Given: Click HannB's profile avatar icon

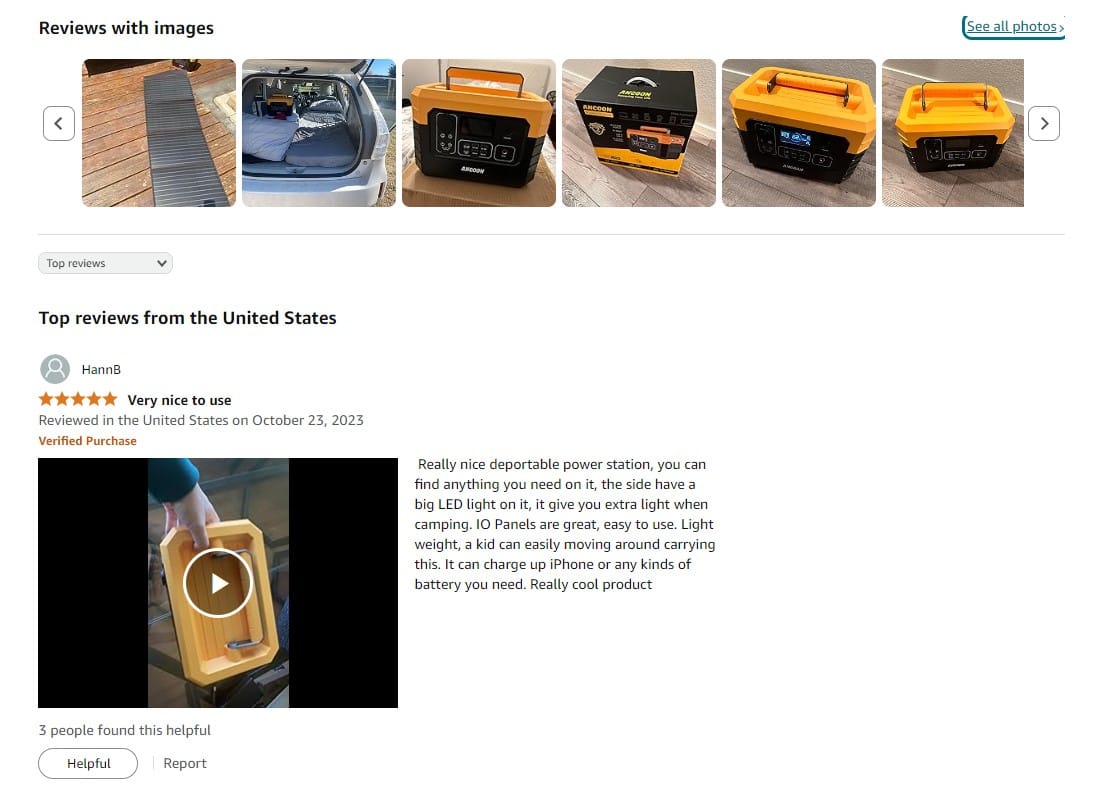Looking at the screenshot, I should click(55, 370).
